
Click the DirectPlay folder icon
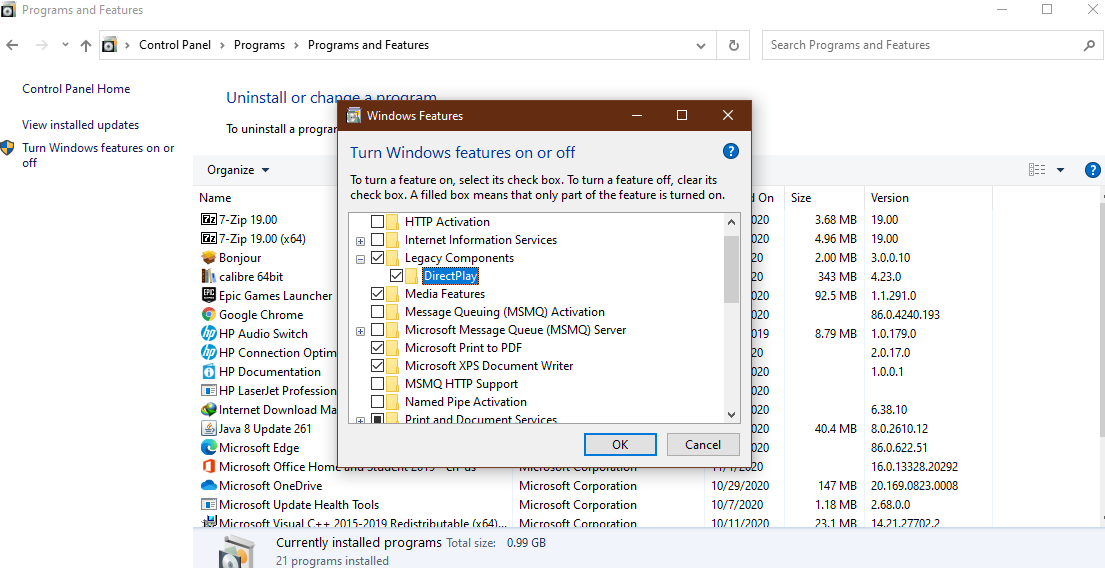coord(412,276)
